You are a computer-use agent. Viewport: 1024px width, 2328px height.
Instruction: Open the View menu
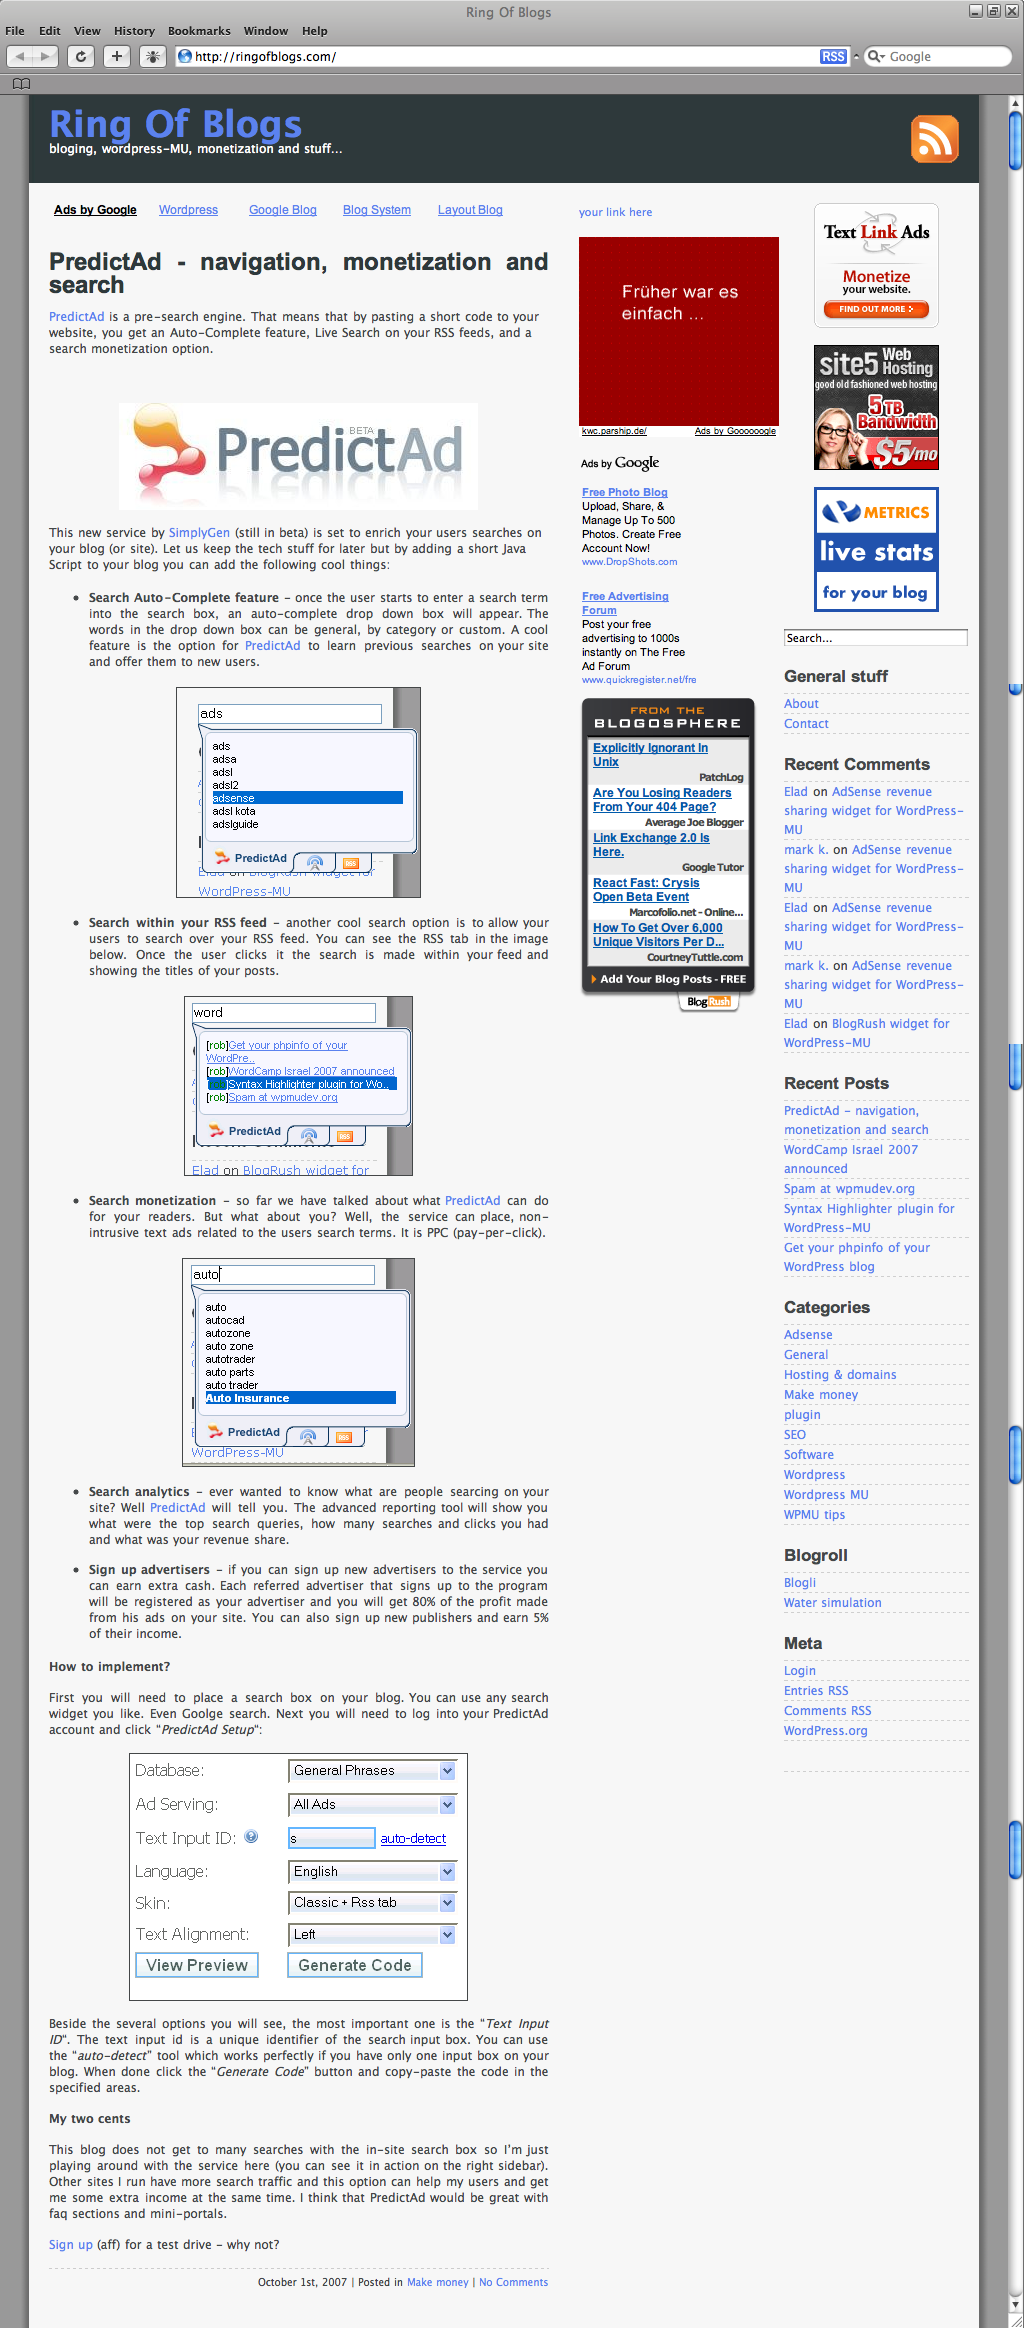pyautogui.click(x=88, y=31)
